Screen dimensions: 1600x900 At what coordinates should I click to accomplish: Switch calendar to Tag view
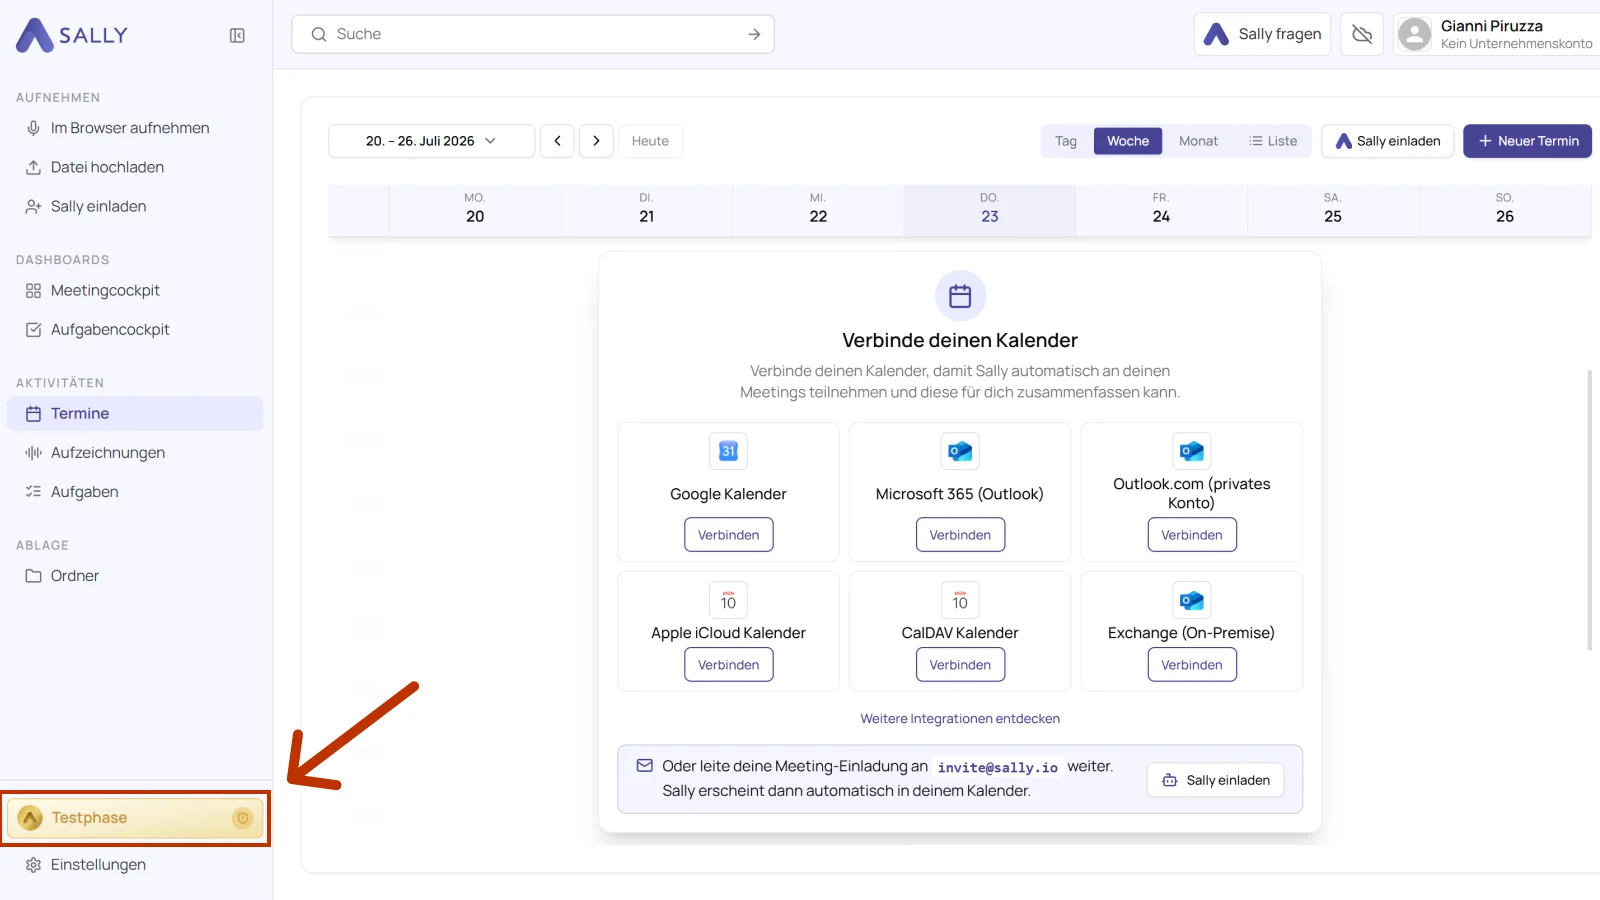click(x=1066, y=141)
